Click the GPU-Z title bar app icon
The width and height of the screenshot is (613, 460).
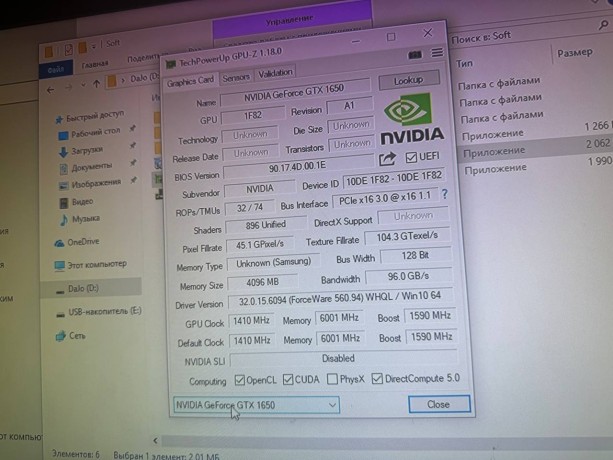171,64
